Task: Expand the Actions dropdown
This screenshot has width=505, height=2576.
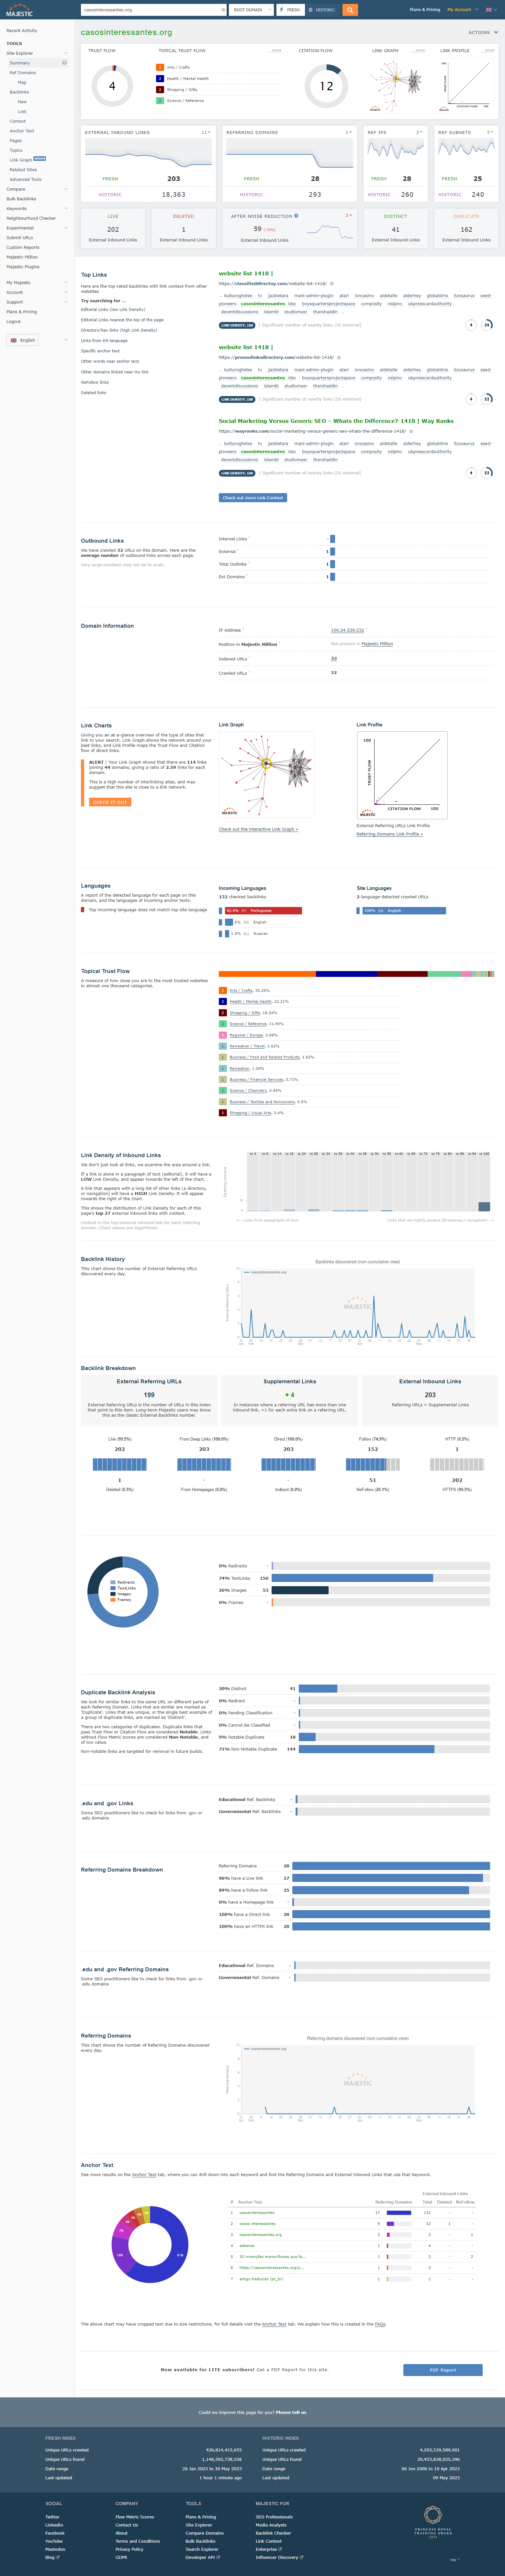Action: [x=482, y=32]
